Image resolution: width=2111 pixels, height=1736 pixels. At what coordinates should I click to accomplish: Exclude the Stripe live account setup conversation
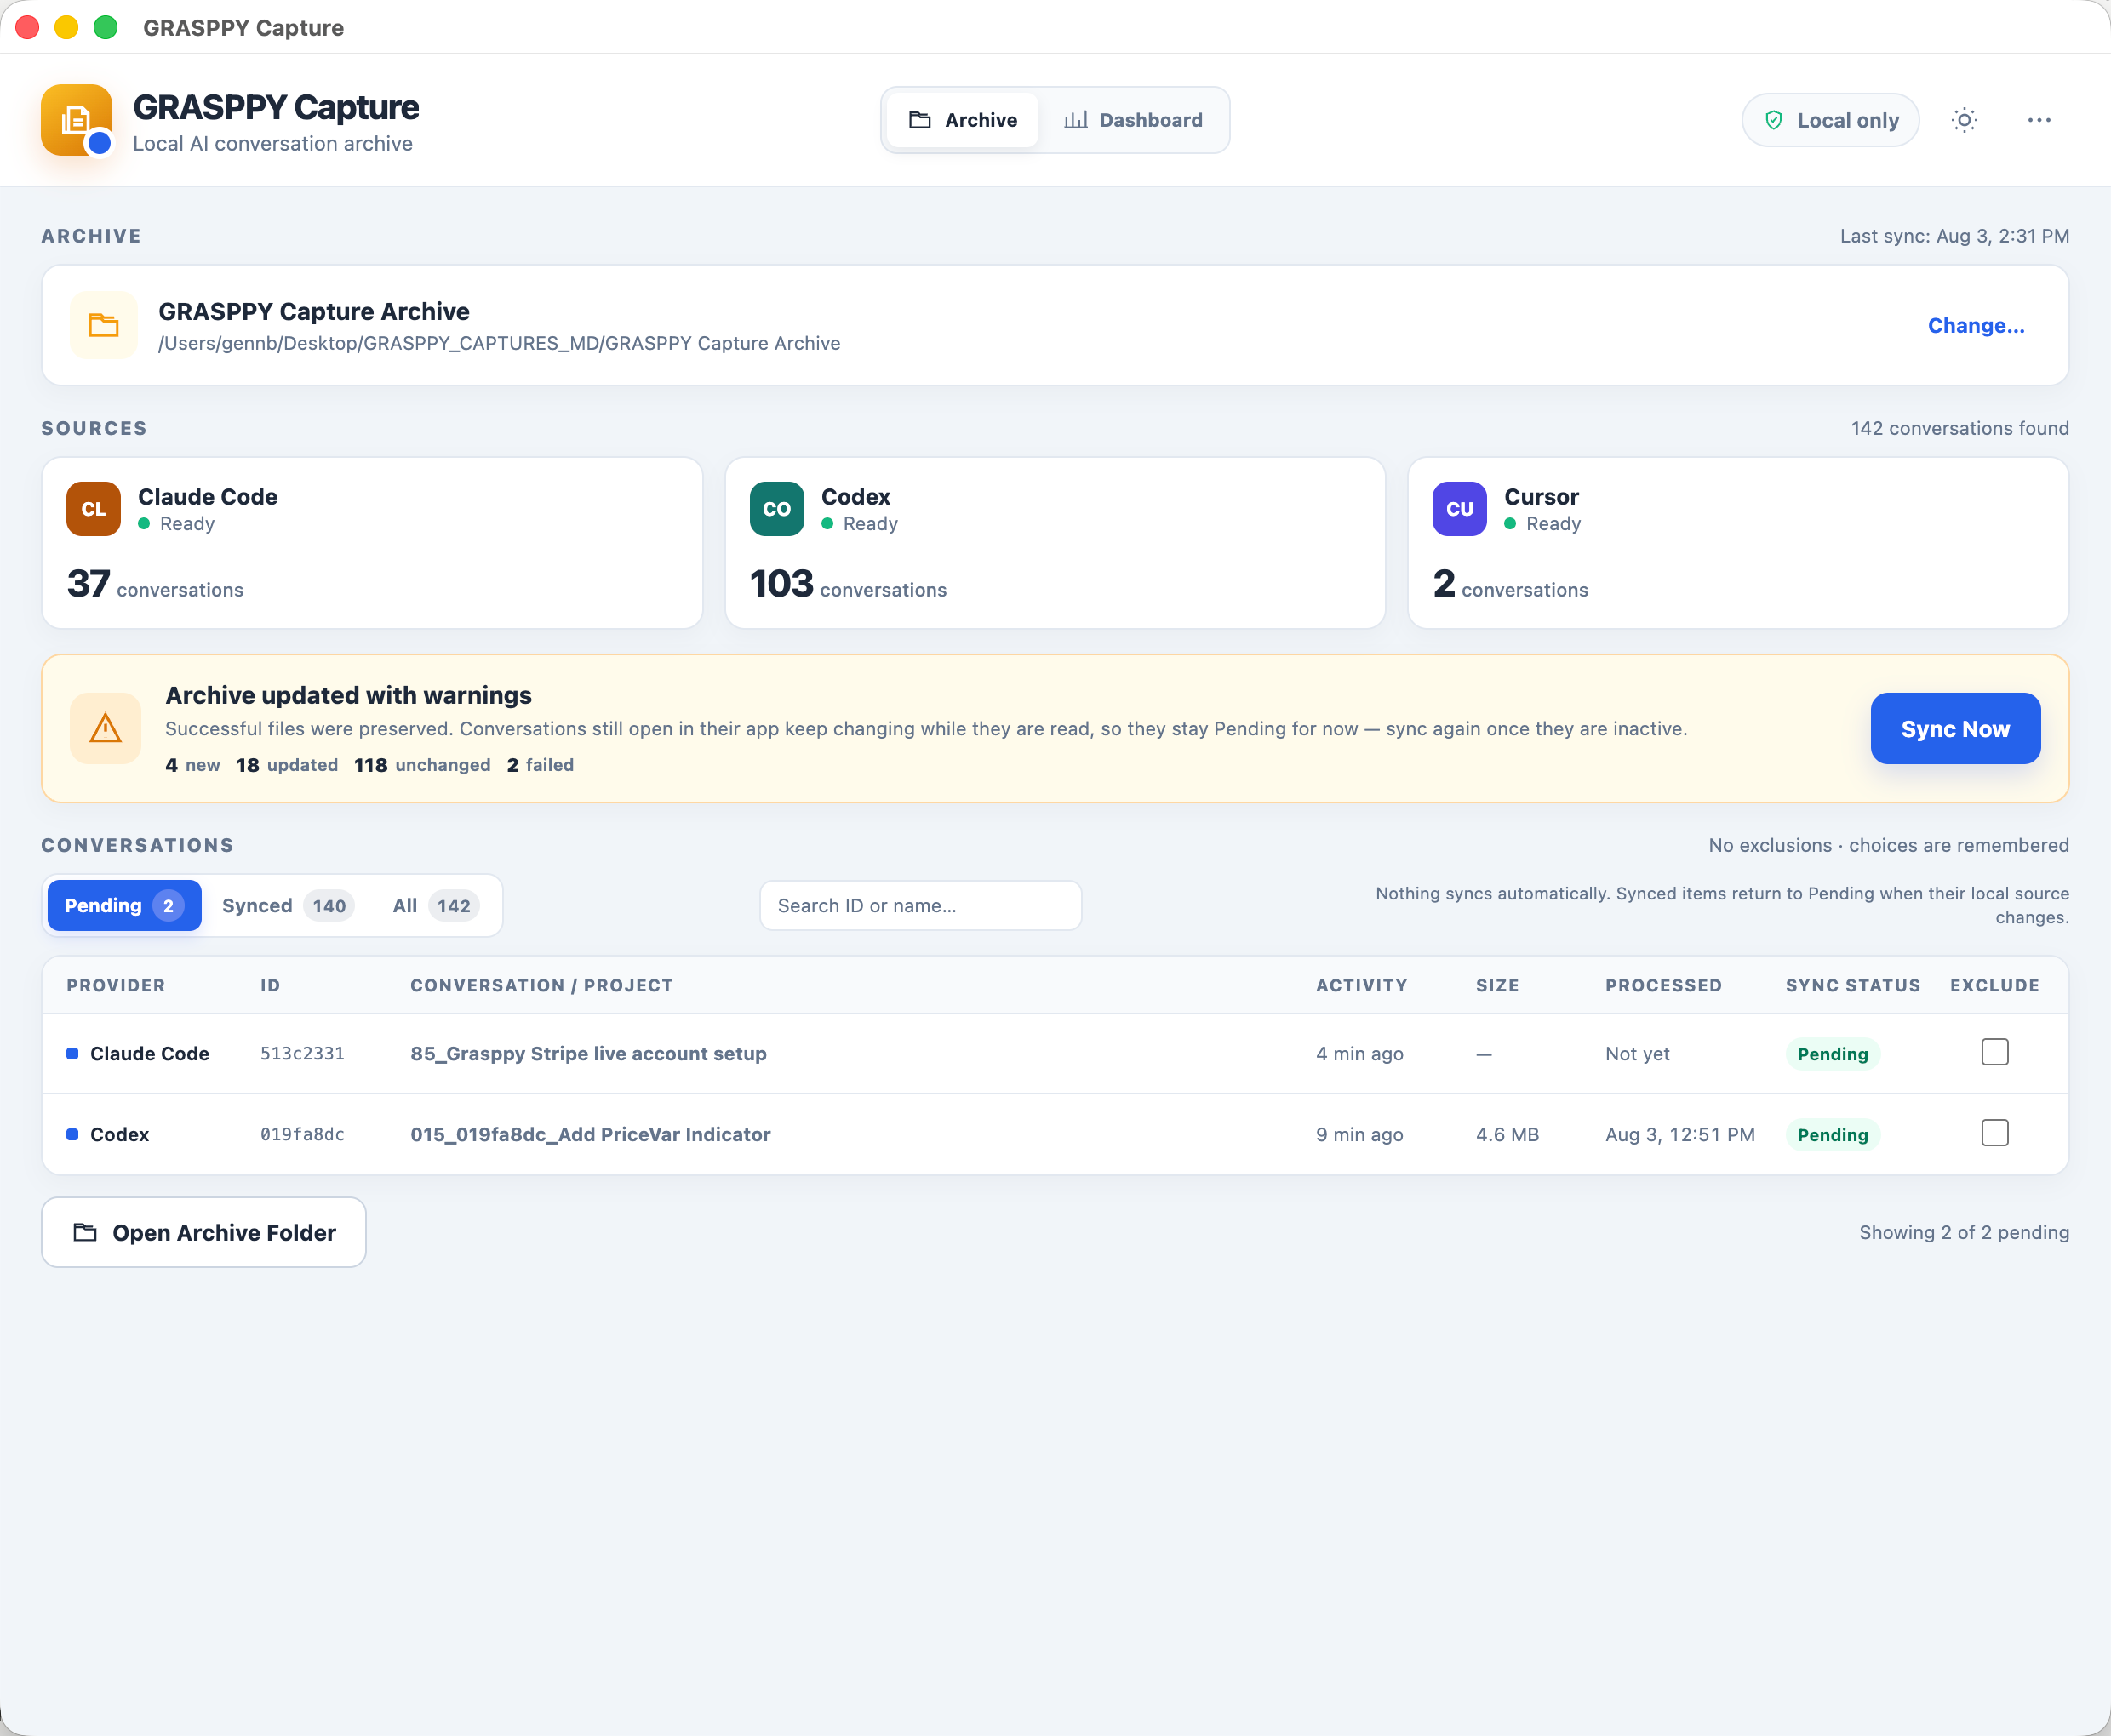pos(1995,1052)
